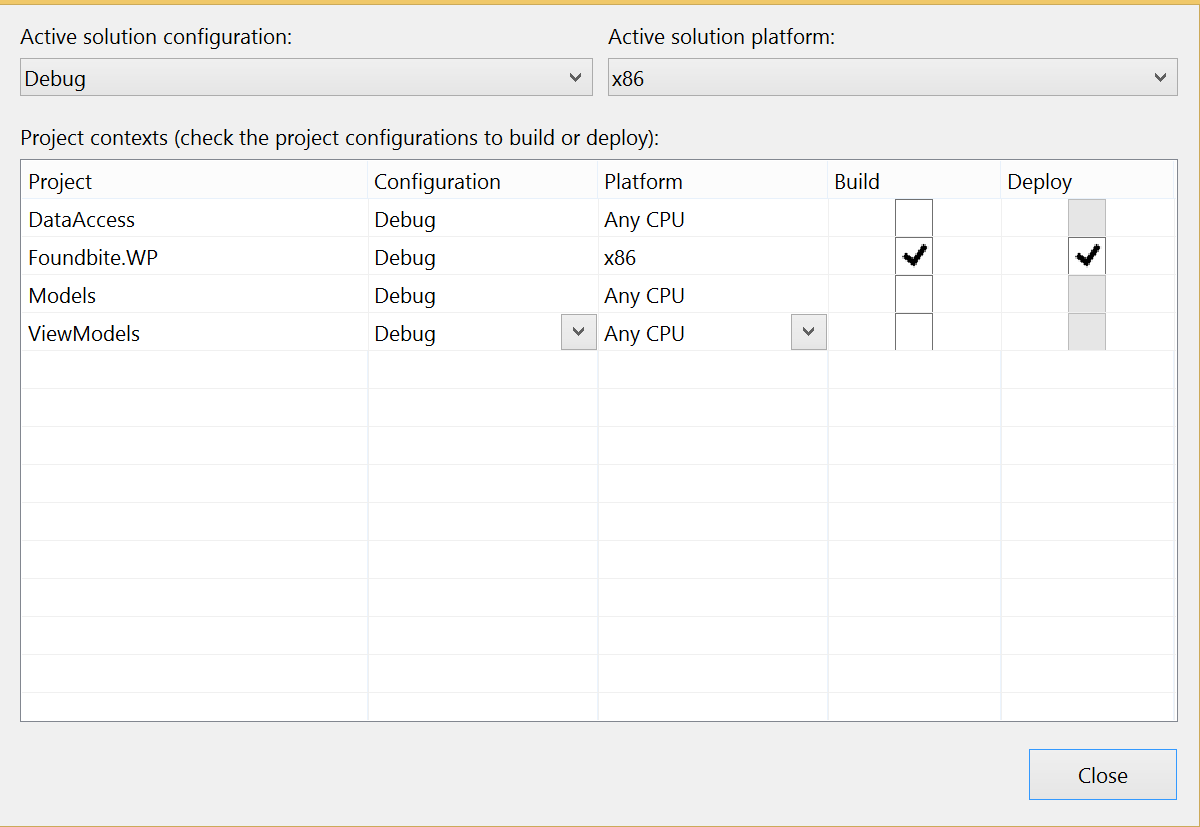Tick the Build checkbox for ViewModels

point(913,332)
